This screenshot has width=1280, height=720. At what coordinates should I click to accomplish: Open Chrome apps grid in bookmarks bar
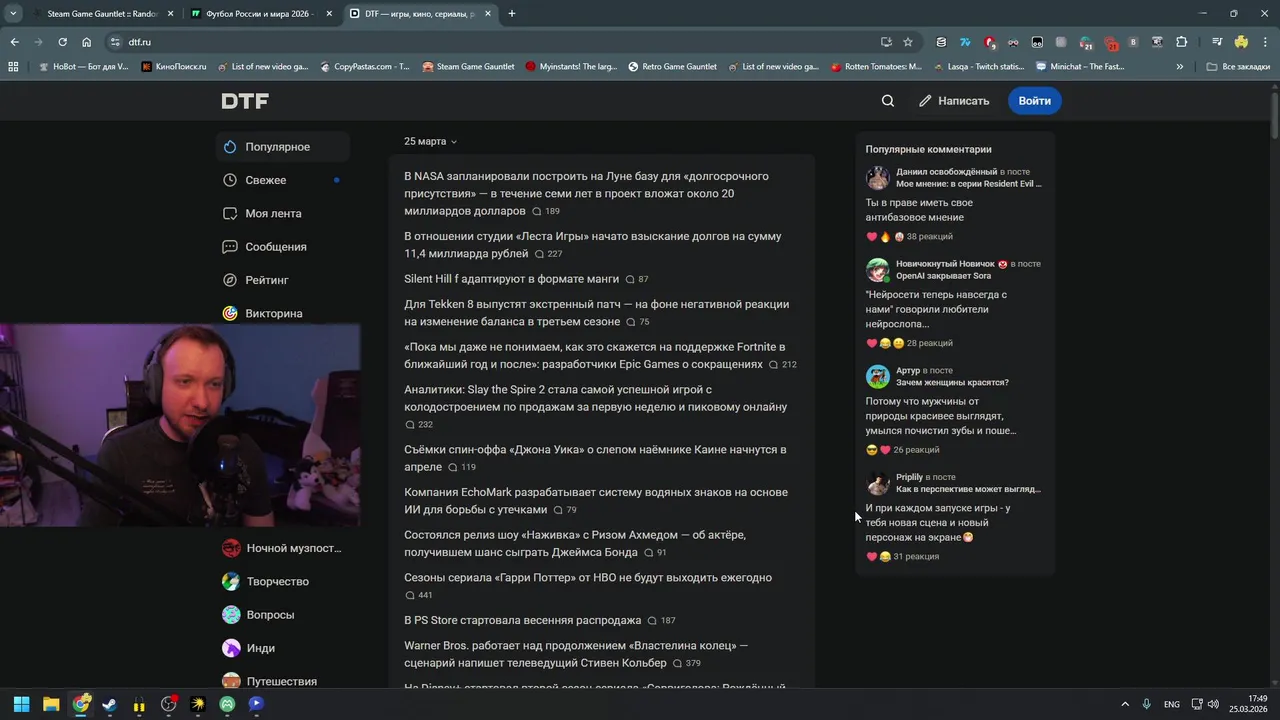(13, 67)
